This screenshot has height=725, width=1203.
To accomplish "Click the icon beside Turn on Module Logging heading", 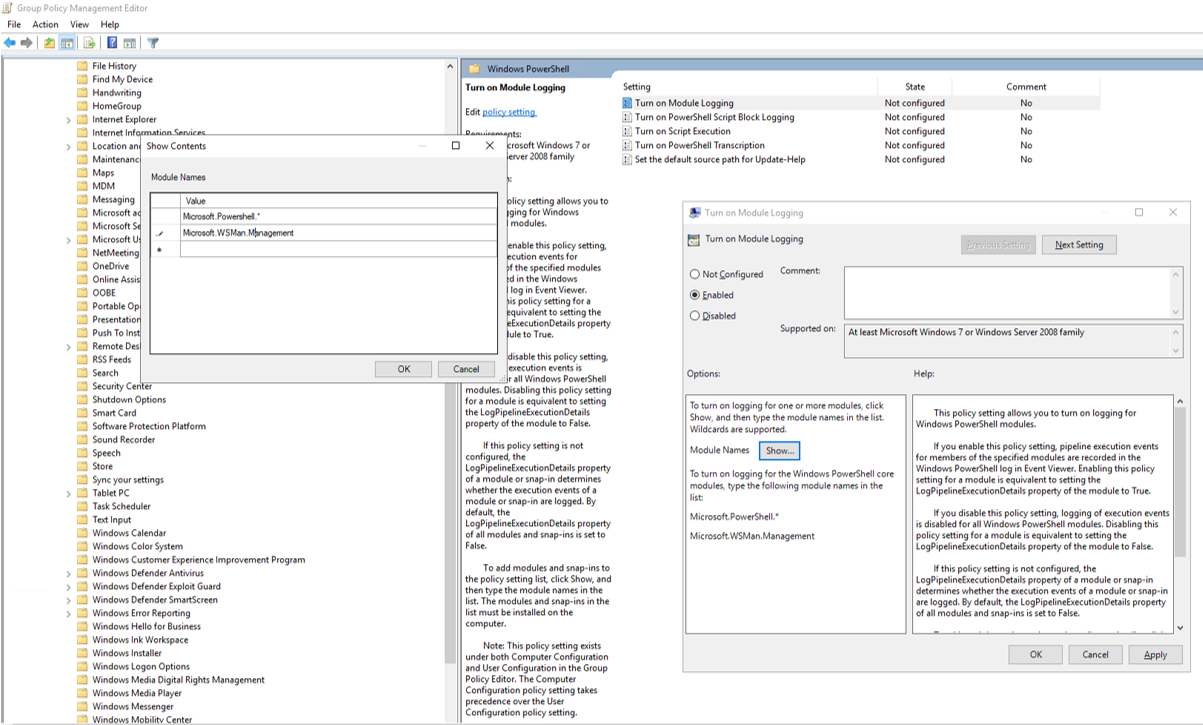I will pyautogui.click(x=694, y=240).
